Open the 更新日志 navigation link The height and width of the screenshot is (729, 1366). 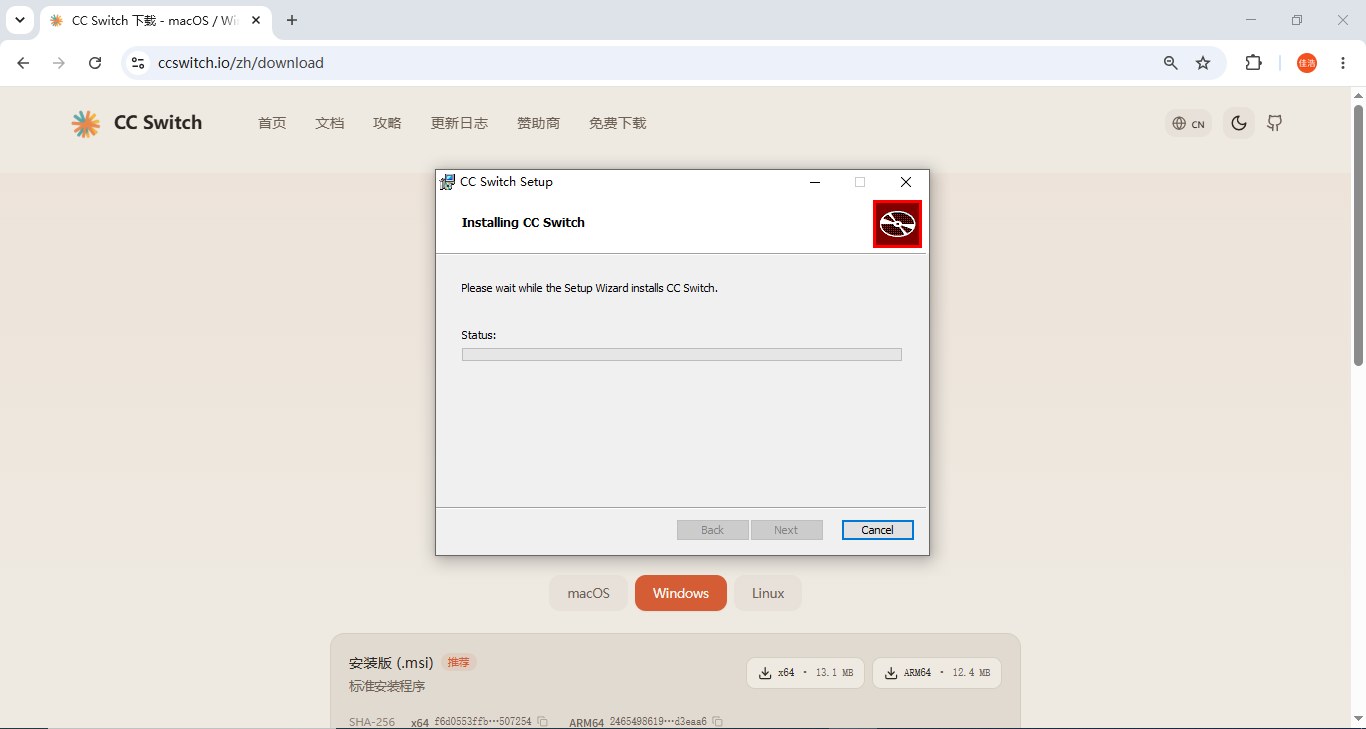click(459, 123)
